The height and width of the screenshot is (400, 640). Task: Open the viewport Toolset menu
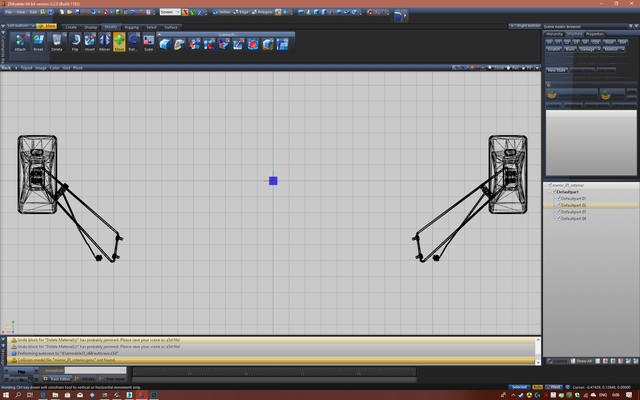(27, 68)
